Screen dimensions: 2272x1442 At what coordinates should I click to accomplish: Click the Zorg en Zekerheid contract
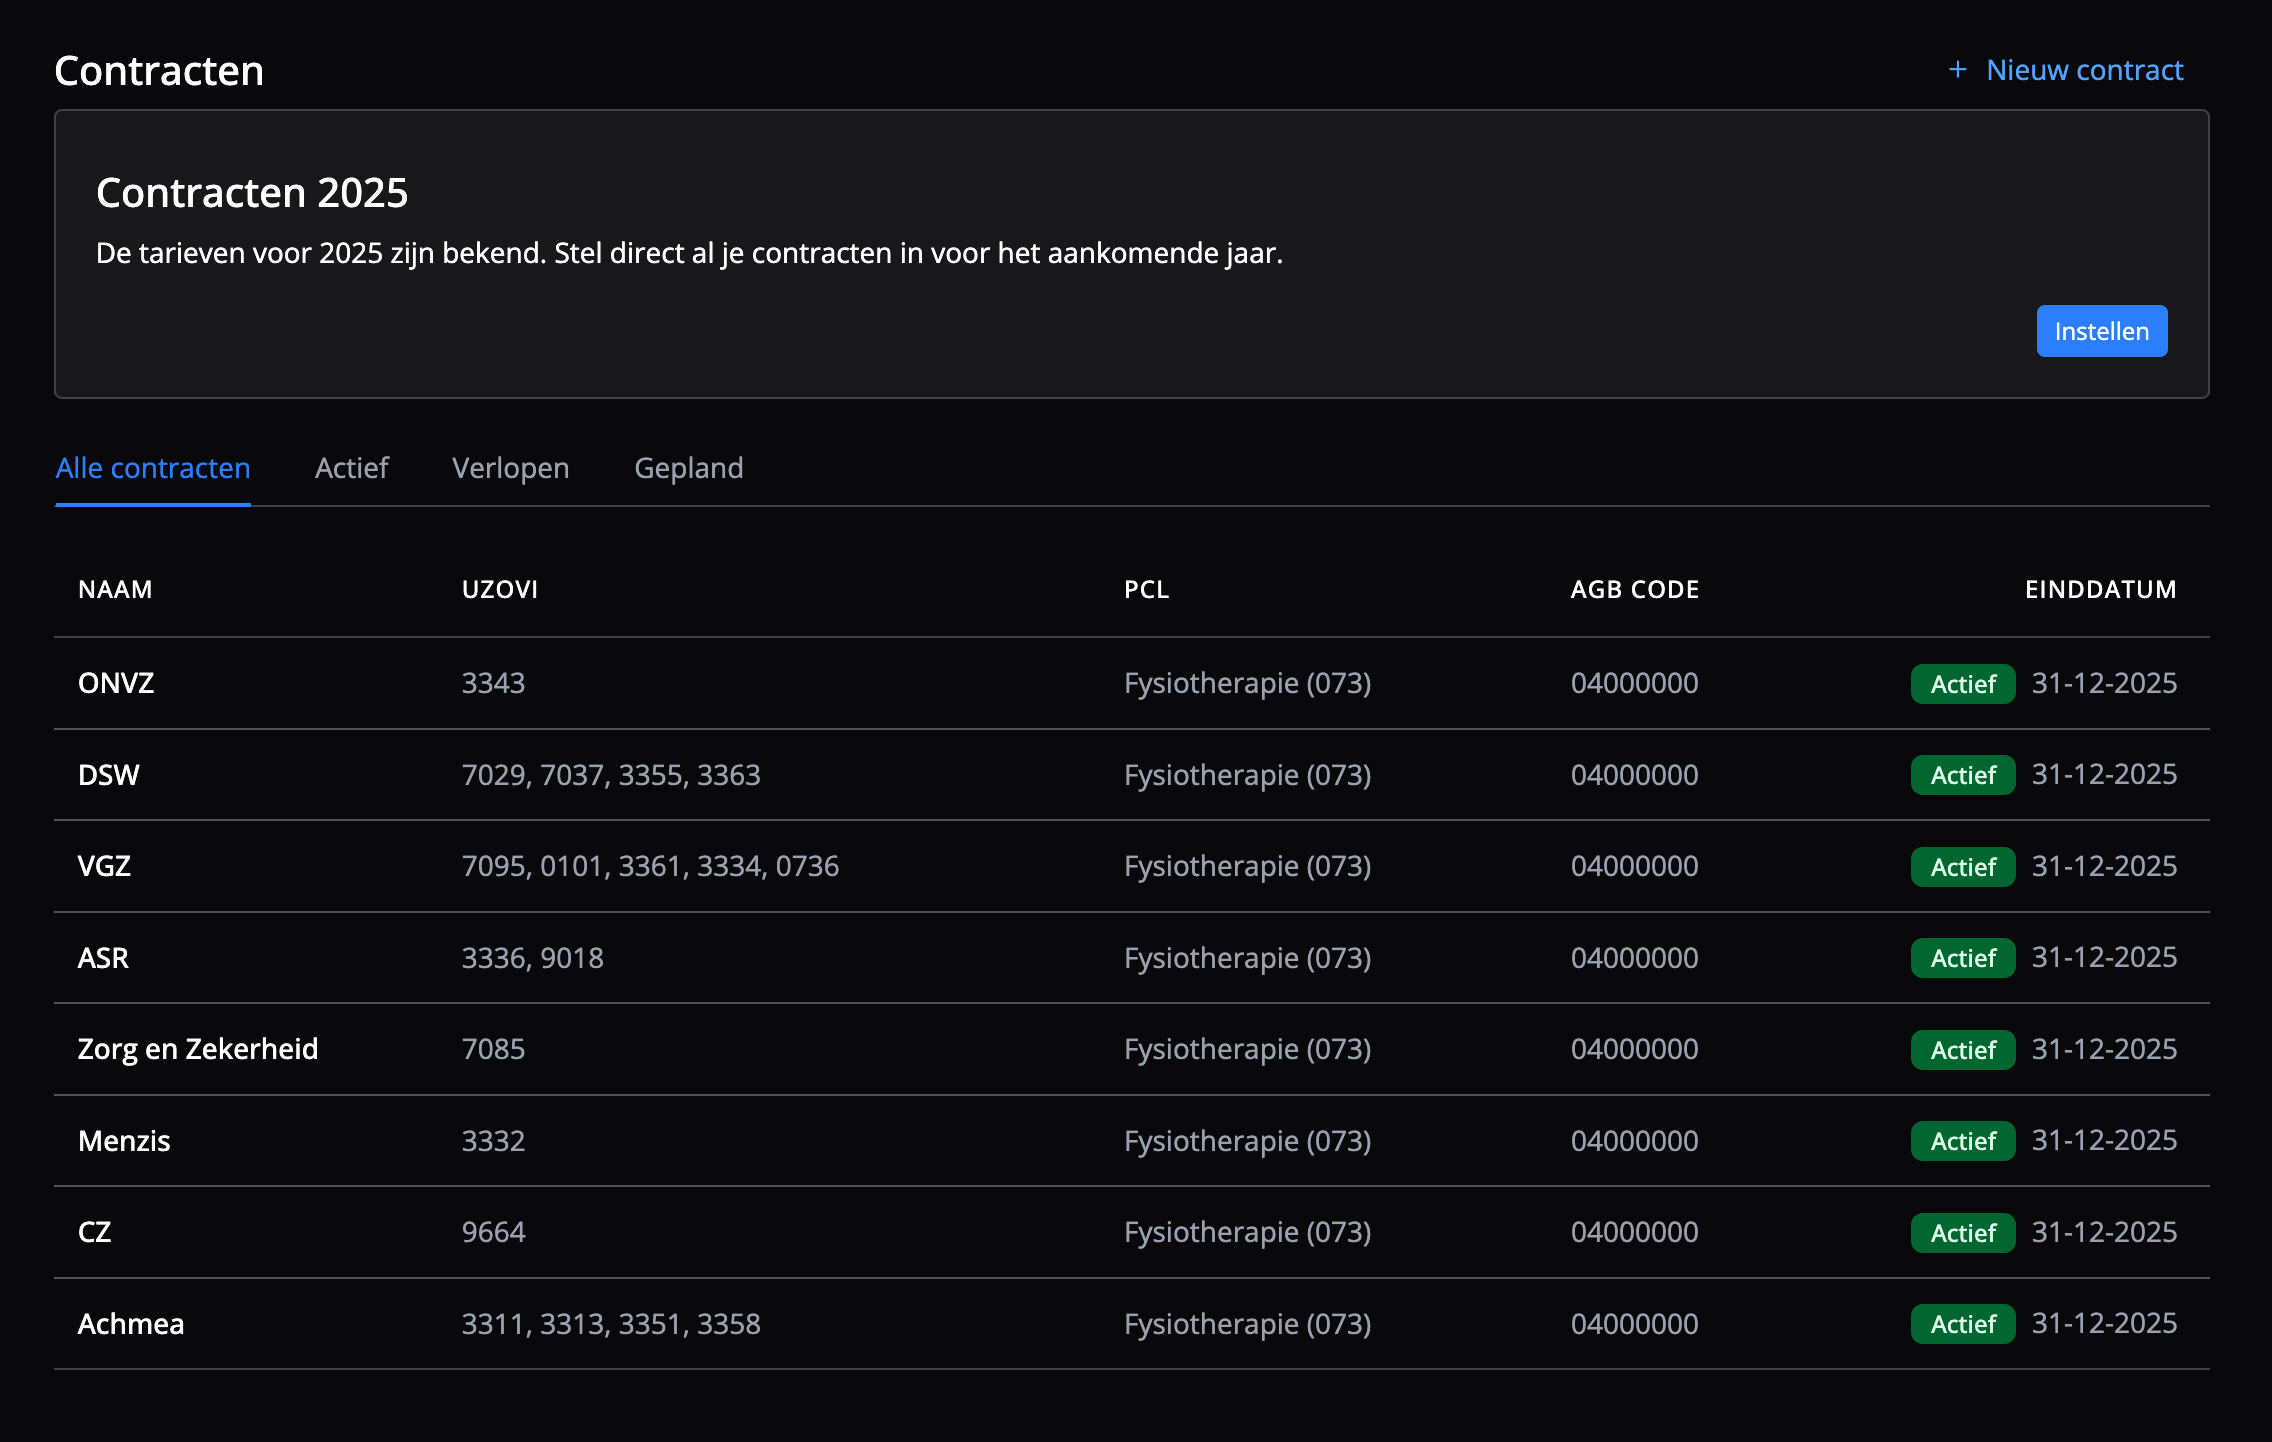[x=198, y=1049]
